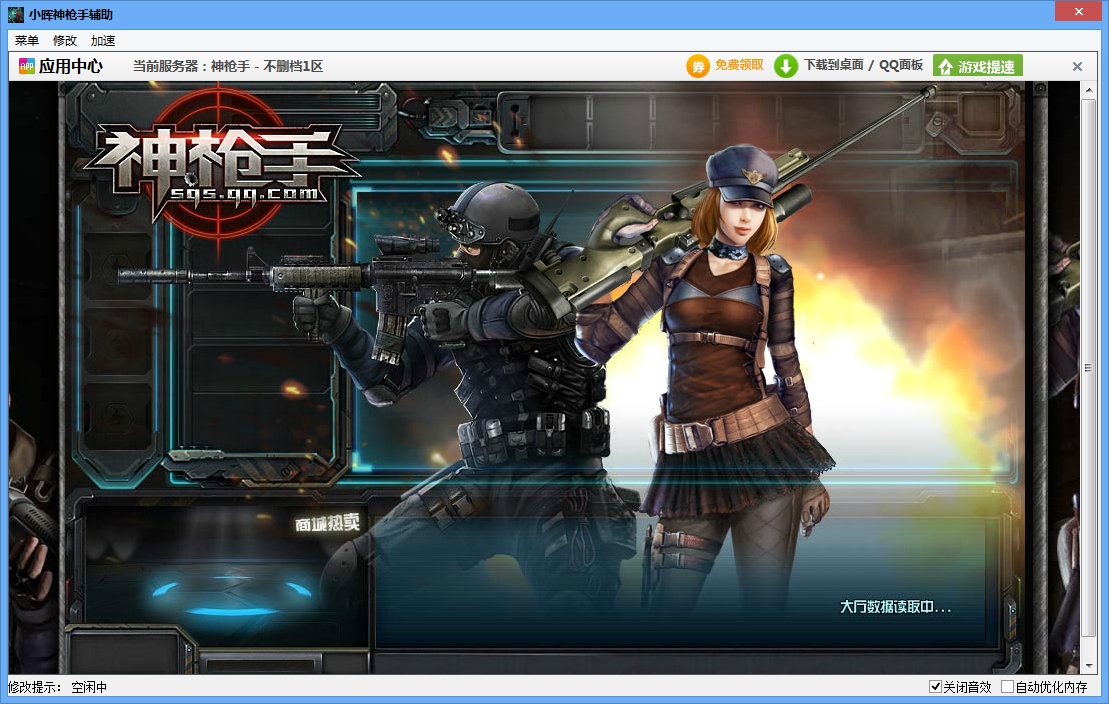Open the 应用中心 link
Image resolution: width=1109 pixels, height=704 pixels.
71,66
